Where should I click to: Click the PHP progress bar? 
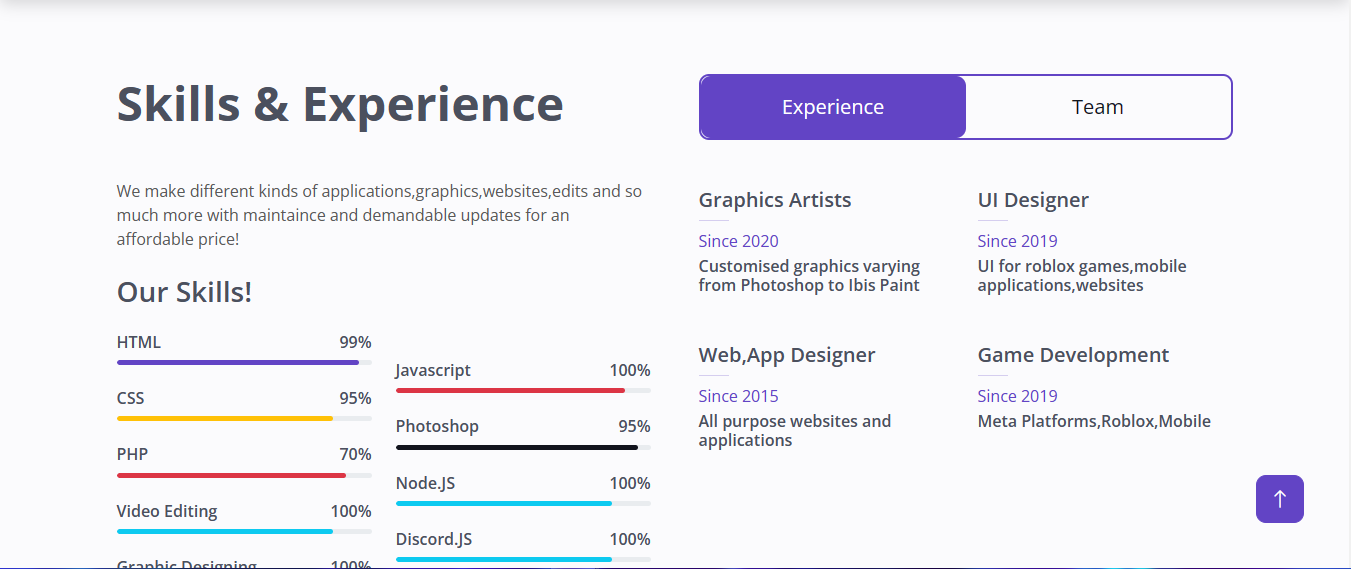pos(244,475)
